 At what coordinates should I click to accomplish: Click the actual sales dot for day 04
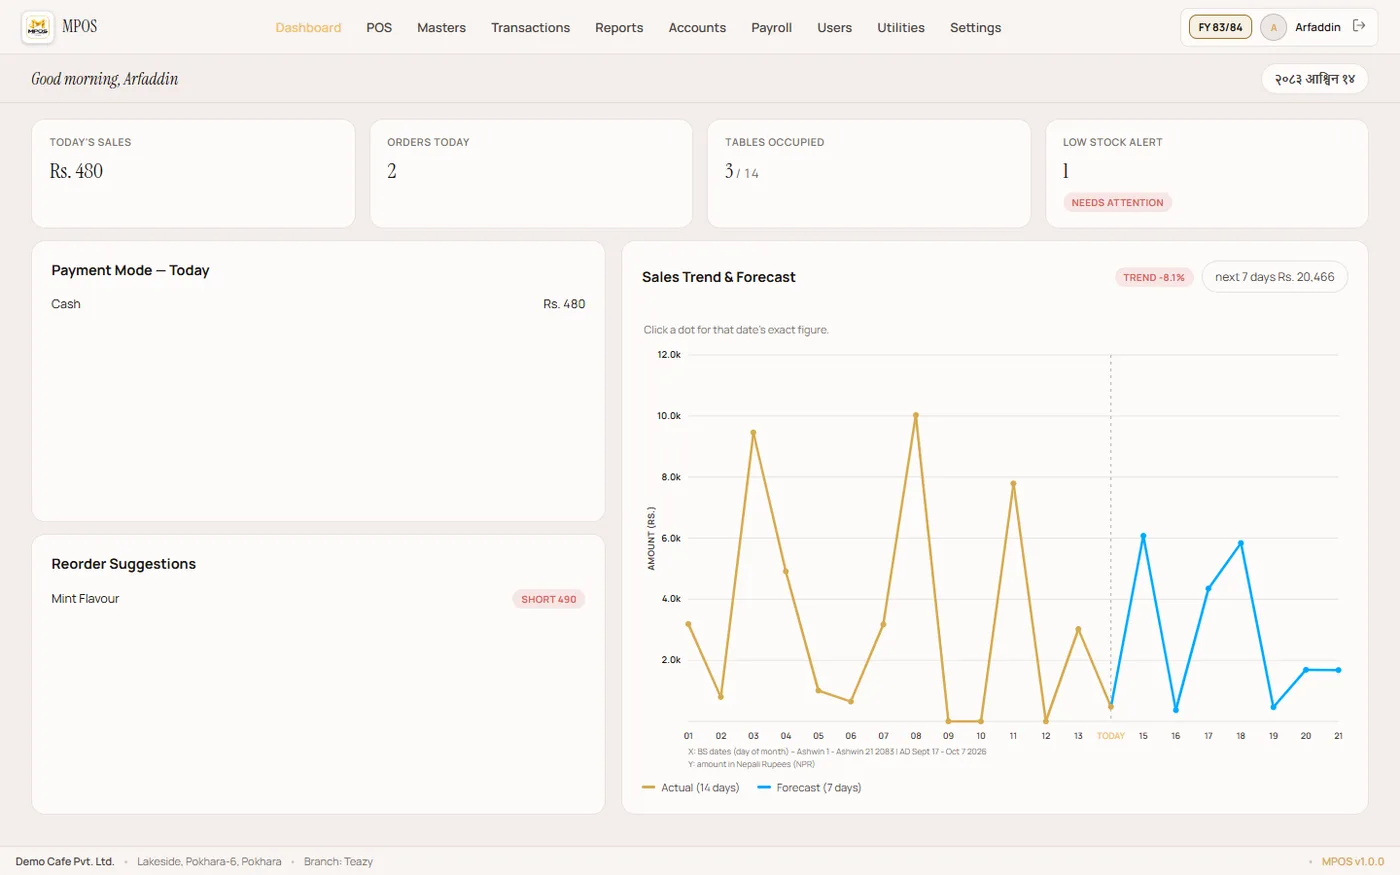coord(786,572)
